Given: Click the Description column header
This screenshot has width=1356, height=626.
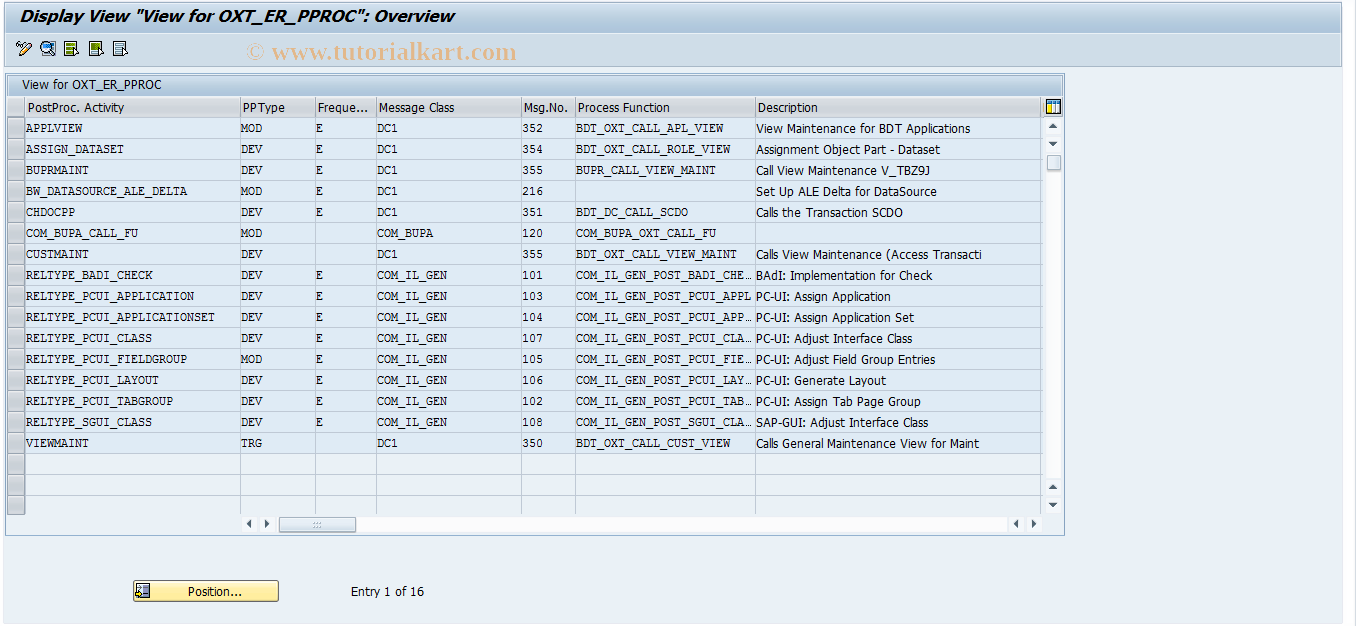Looking at the screenshot, I should [898, 107].
